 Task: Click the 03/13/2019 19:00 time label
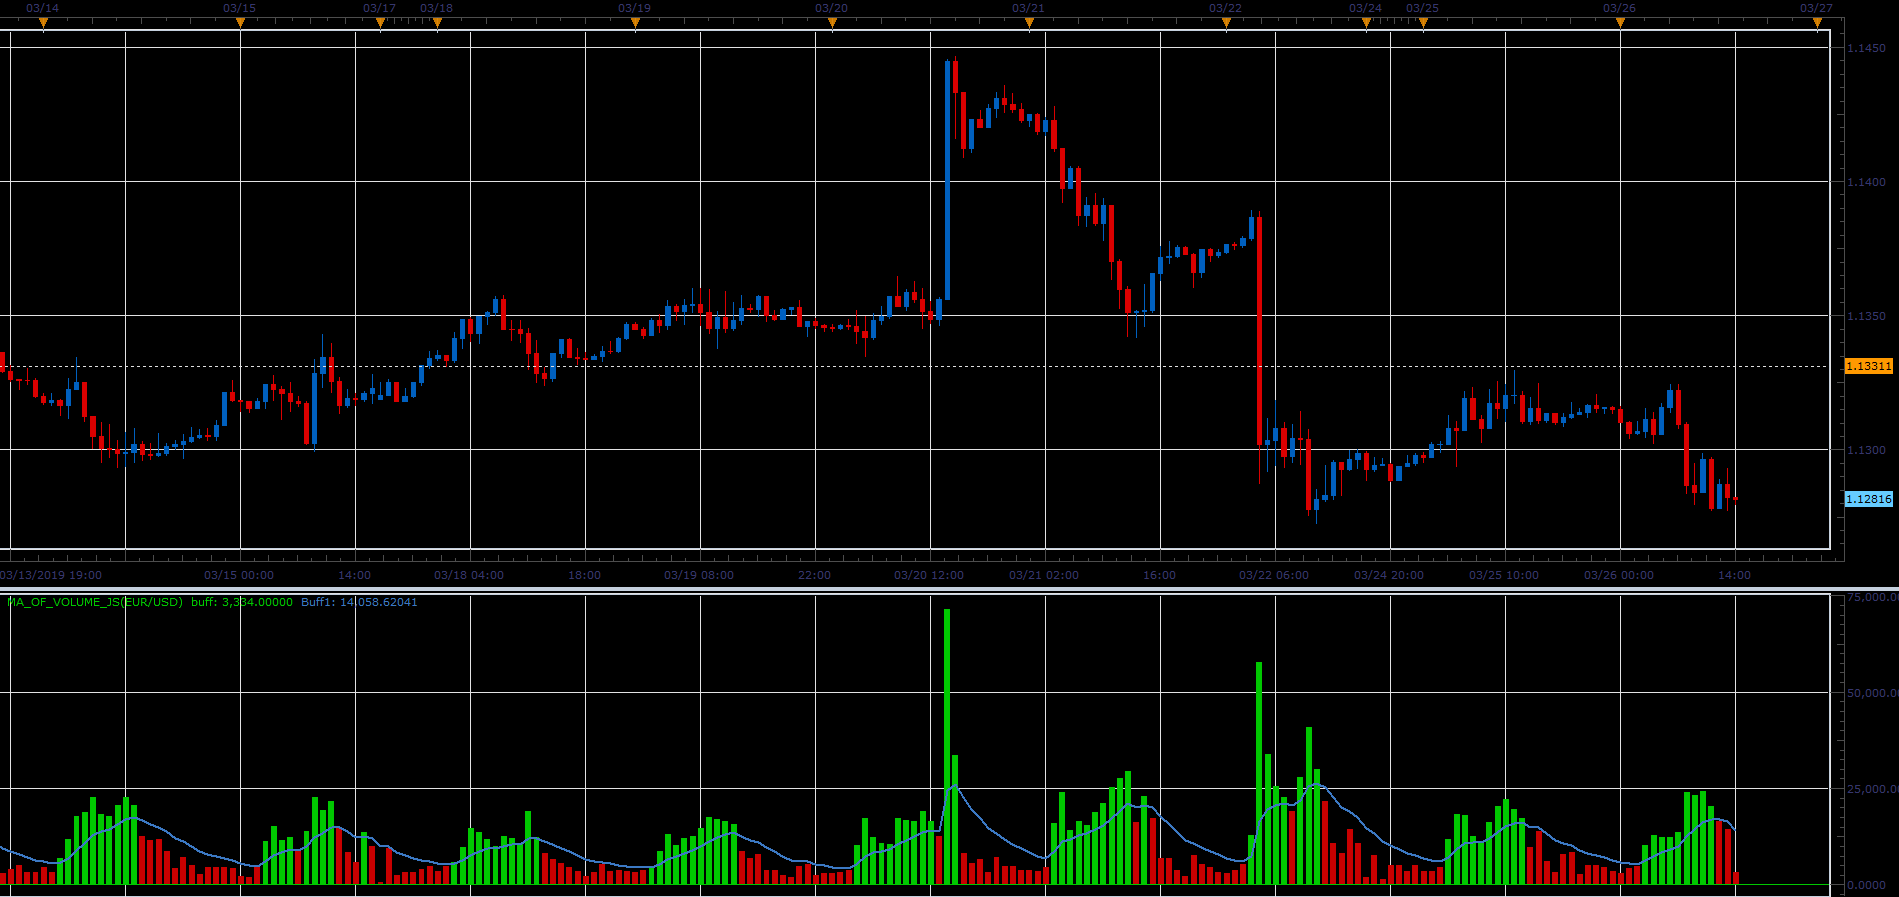click(51, 575)
